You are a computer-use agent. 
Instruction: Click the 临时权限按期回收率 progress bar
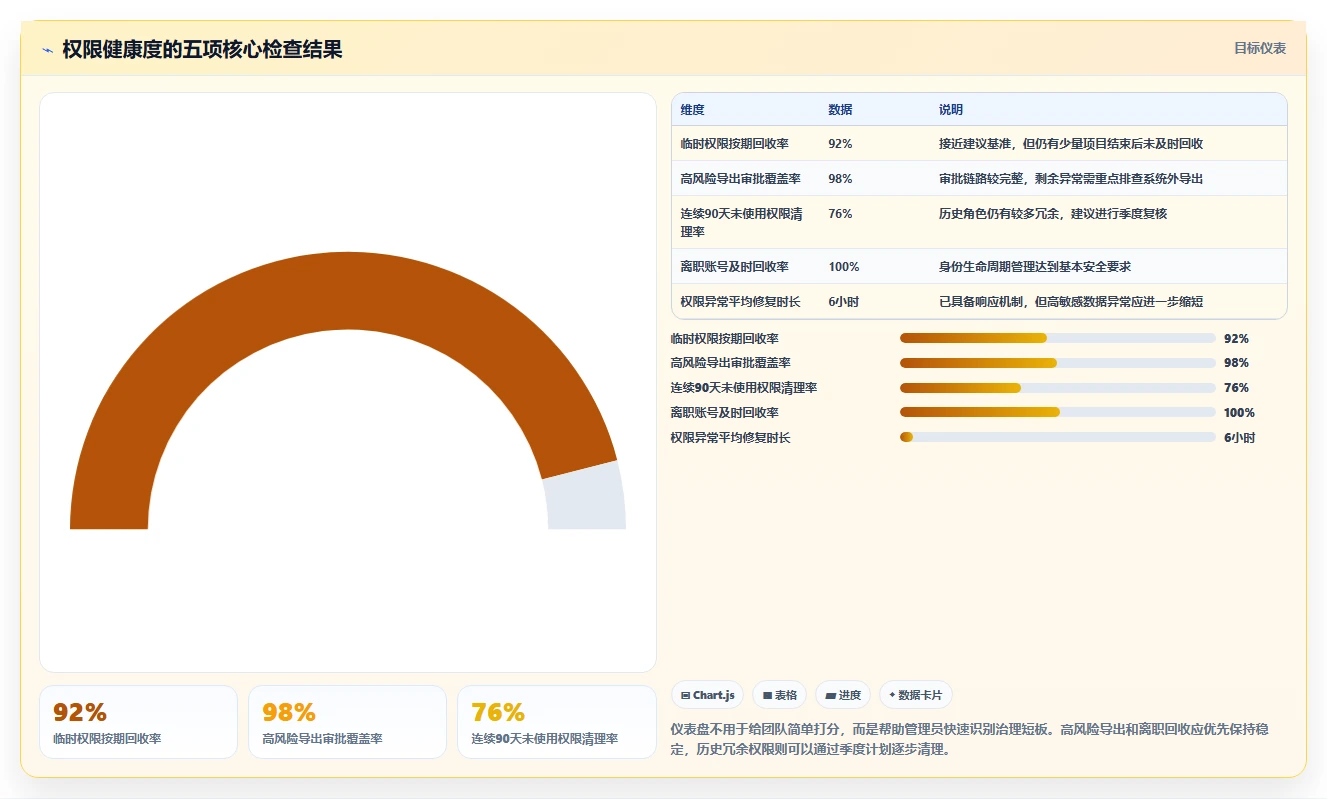(1058, 338)
